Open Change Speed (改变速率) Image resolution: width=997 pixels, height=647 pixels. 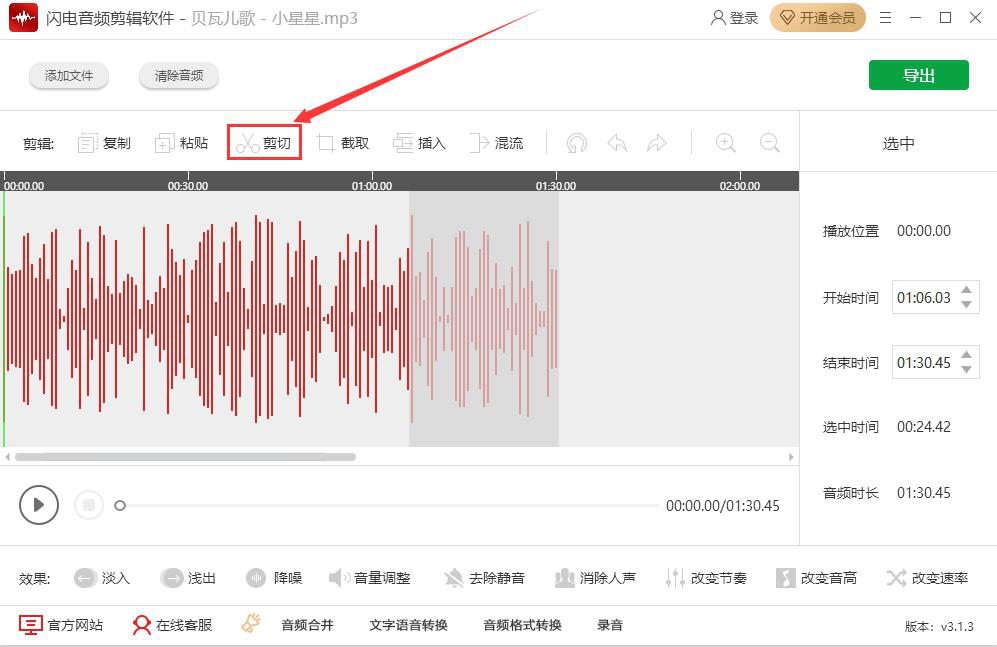pyautogui.click(x=928, y=578)
